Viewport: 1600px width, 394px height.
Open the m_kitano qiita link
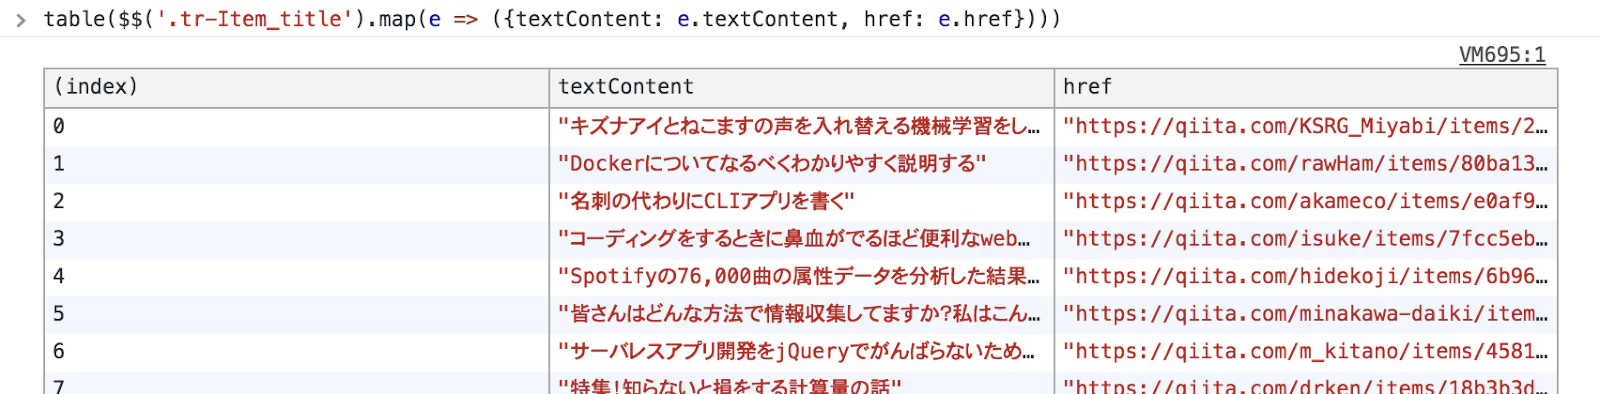coord(1306,352)
